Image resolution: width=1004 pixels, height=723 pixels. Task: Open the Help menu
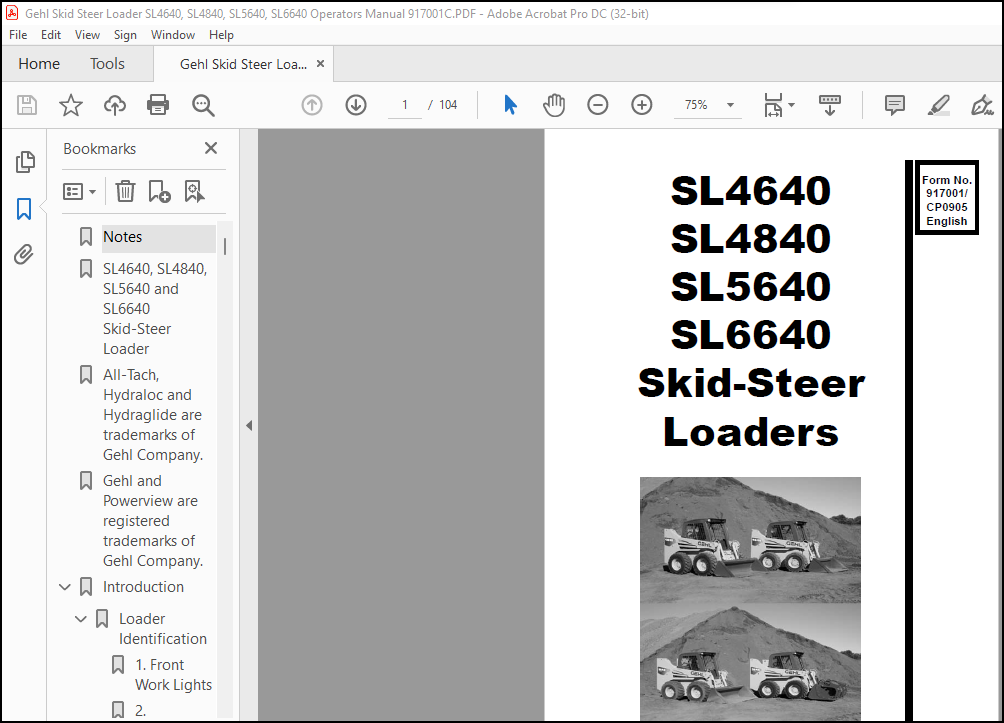(221, 35)
